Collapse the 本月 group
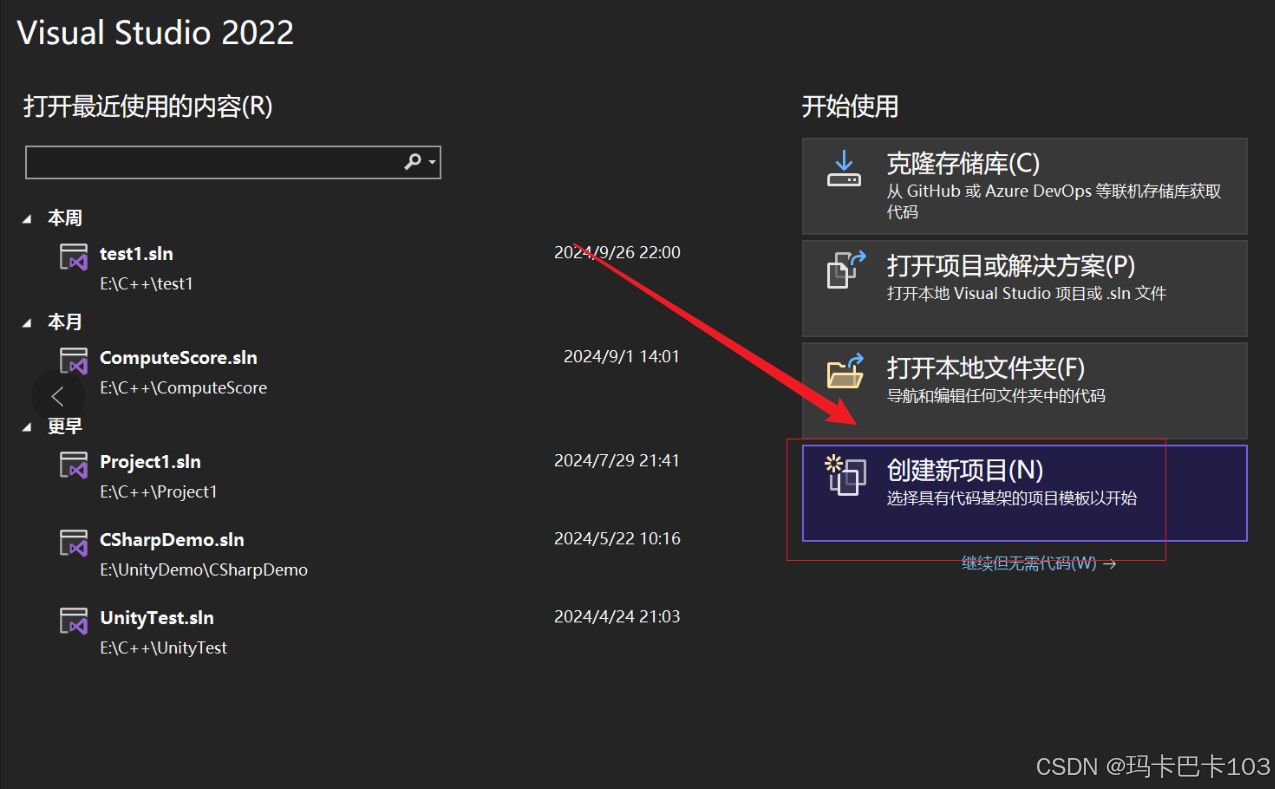Image resolution: width=1275 pixels, height=789 pixels. coord(27,322)
